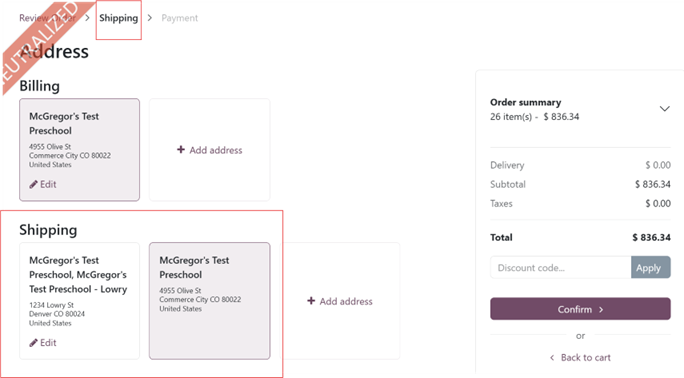The width and height of the screenshot is (684, 378).
Task: Focus the Discount code field
Action: point(561,267)
